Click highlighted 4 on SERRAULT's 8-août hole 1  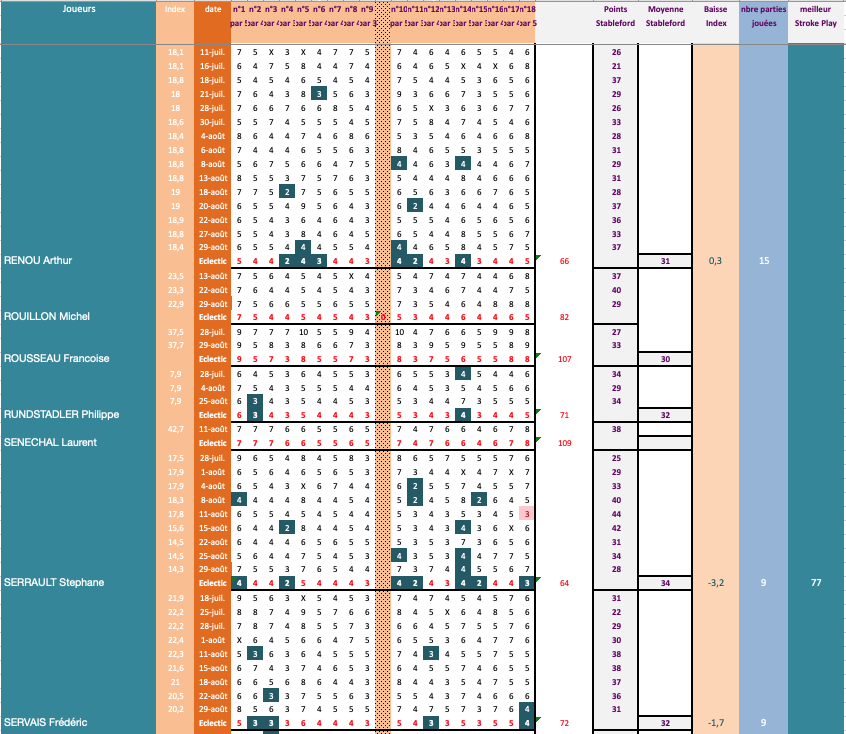[x=239, y=500]
